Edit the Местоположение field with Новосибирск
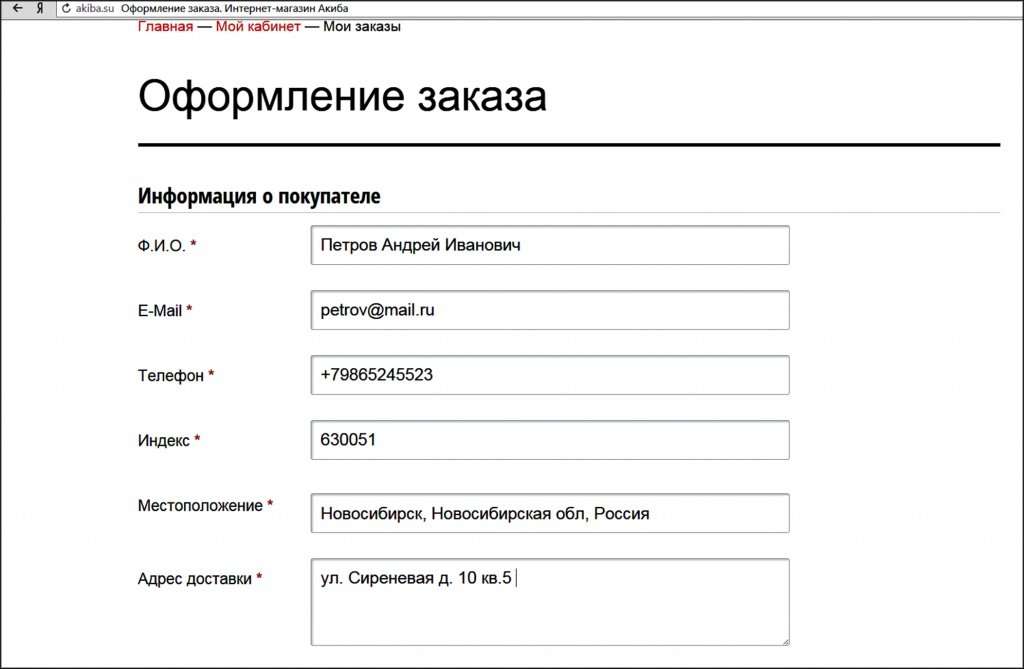This screenshot has height=669, width=1024. coord(550,513)
